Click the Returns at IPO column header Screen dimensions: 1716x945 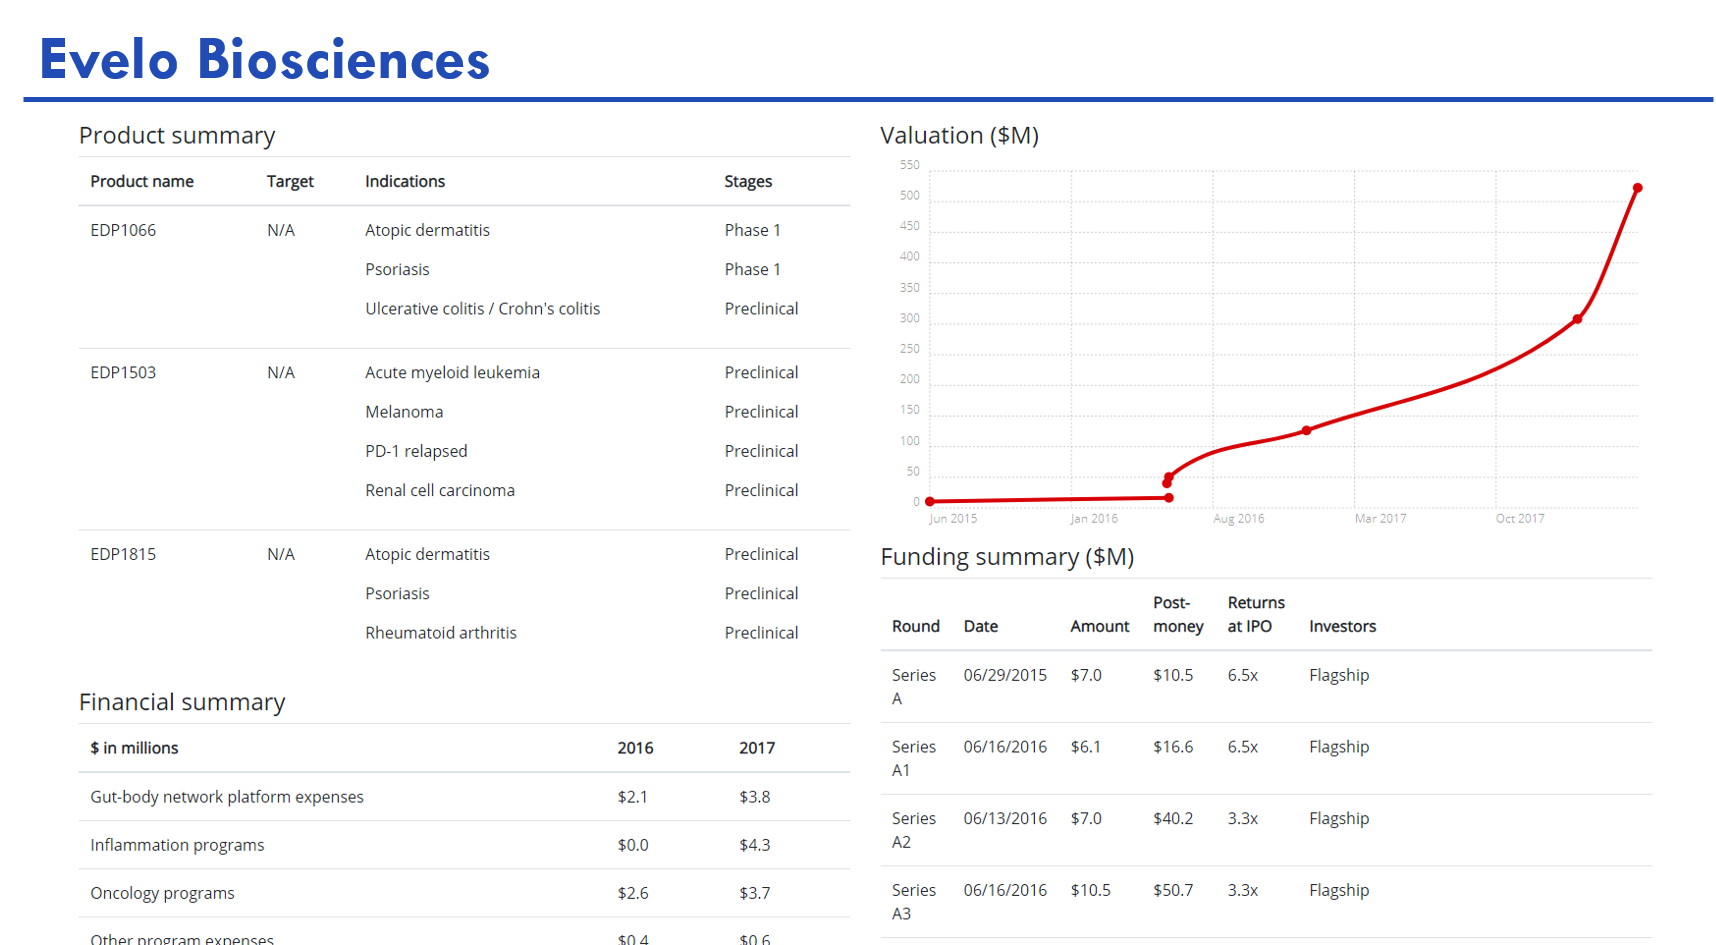(x=1256, y=614)
